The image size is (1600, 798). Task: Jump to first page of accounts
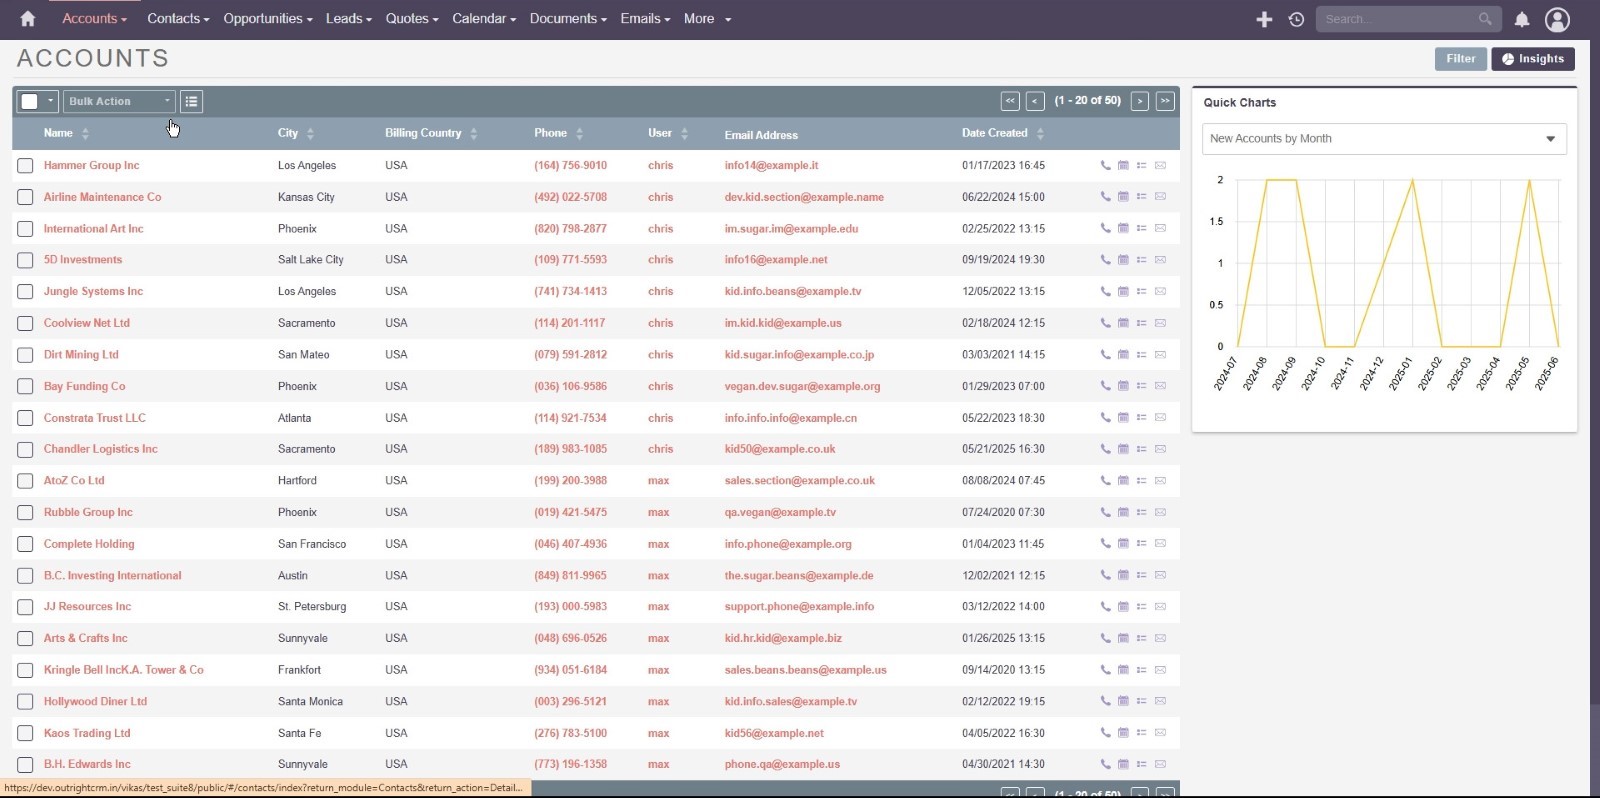(1010, 101)
